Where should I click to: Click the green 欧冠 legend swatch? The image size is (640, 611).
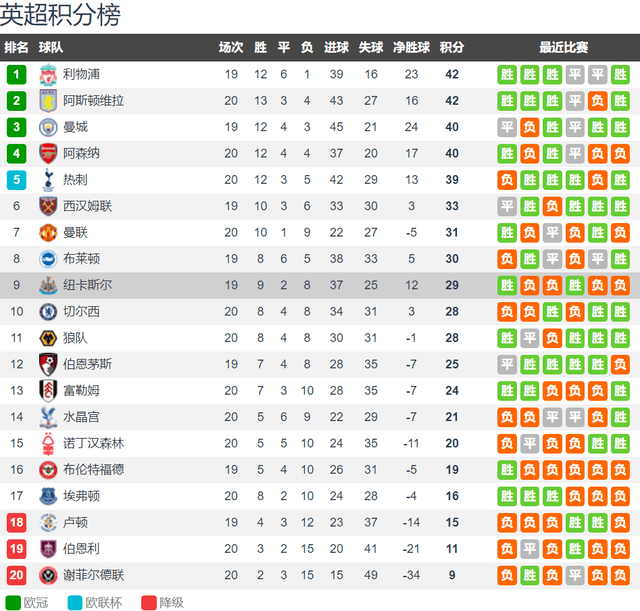tap(13, 603)
